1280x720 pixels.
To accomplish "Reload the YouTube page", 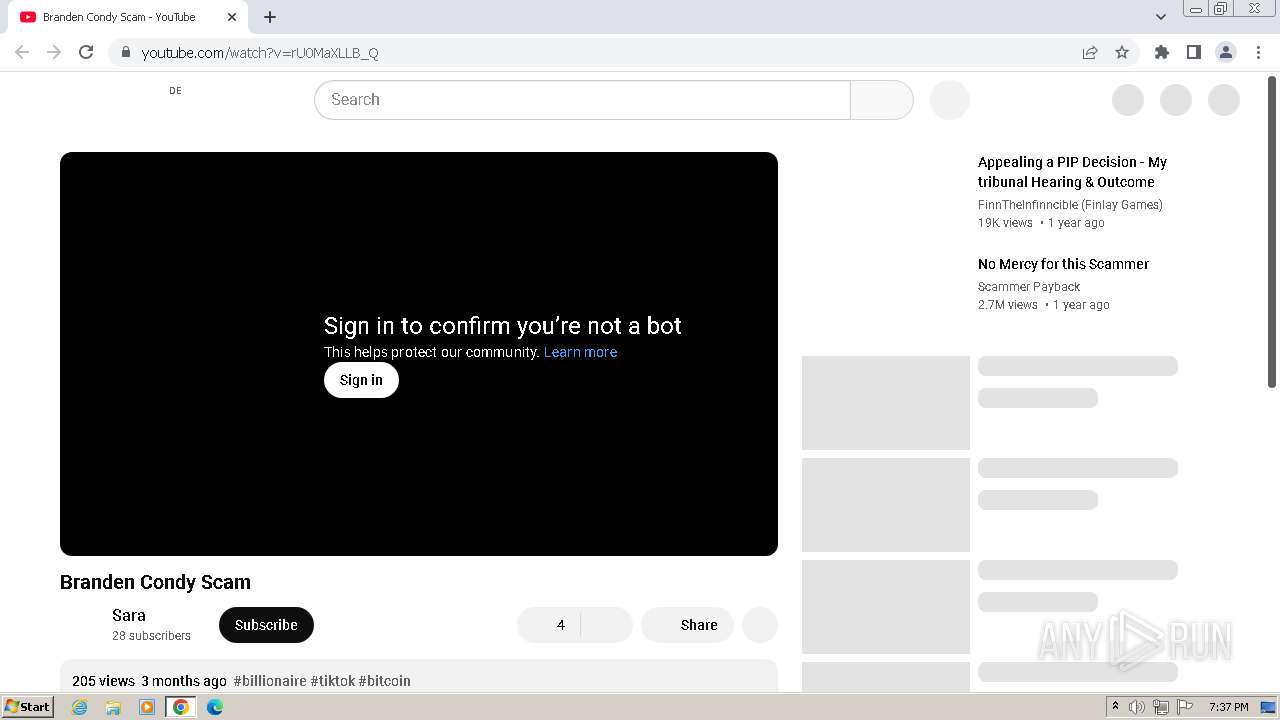I will click(x=86, y=52).
